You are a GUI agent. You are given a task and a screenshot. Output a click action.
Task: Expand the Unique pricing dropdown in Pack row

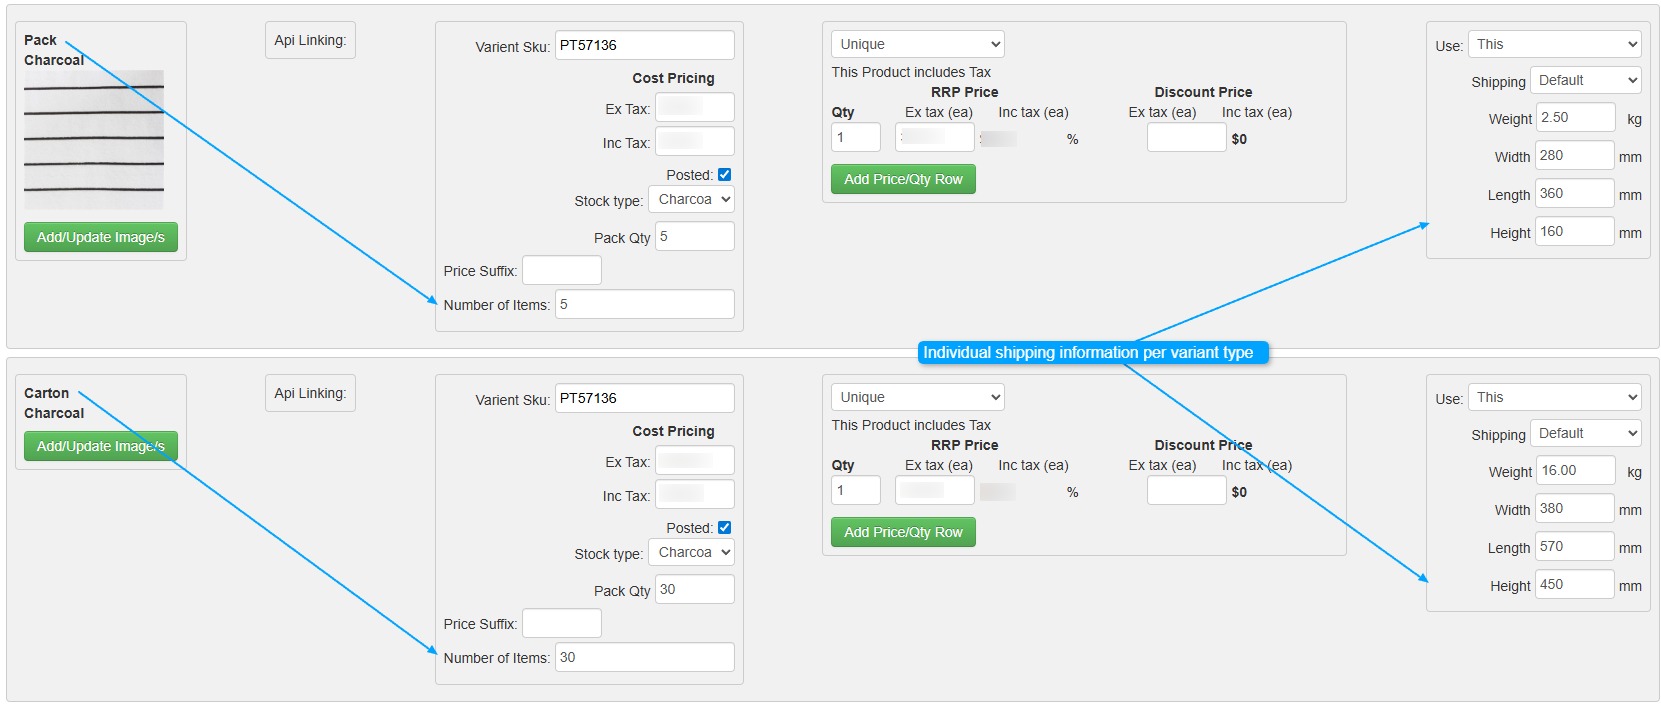coord(917,45)
